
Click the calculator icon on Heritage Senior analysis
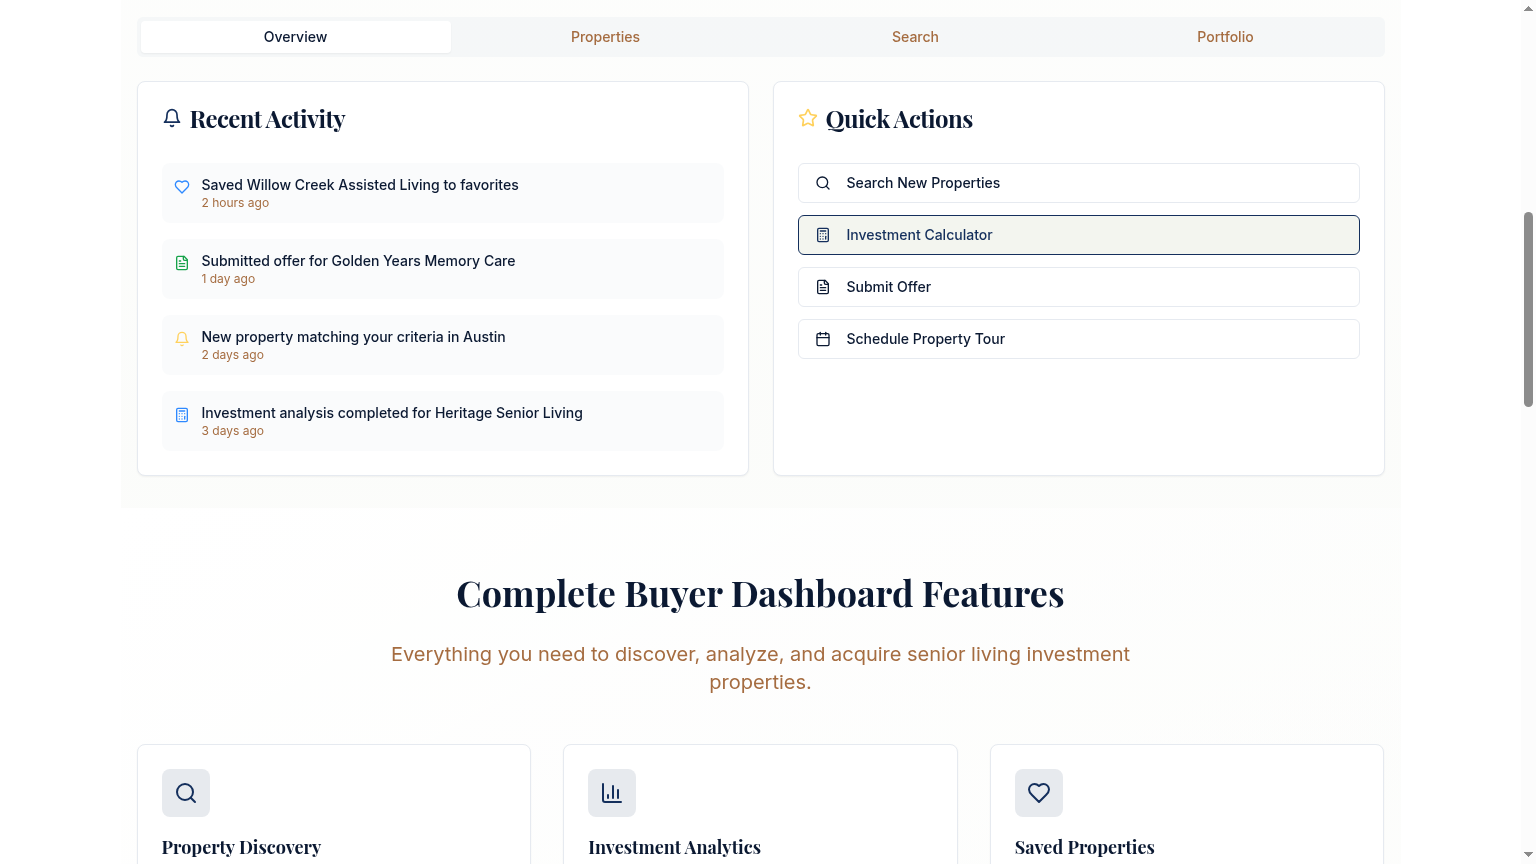pos(182,415)
